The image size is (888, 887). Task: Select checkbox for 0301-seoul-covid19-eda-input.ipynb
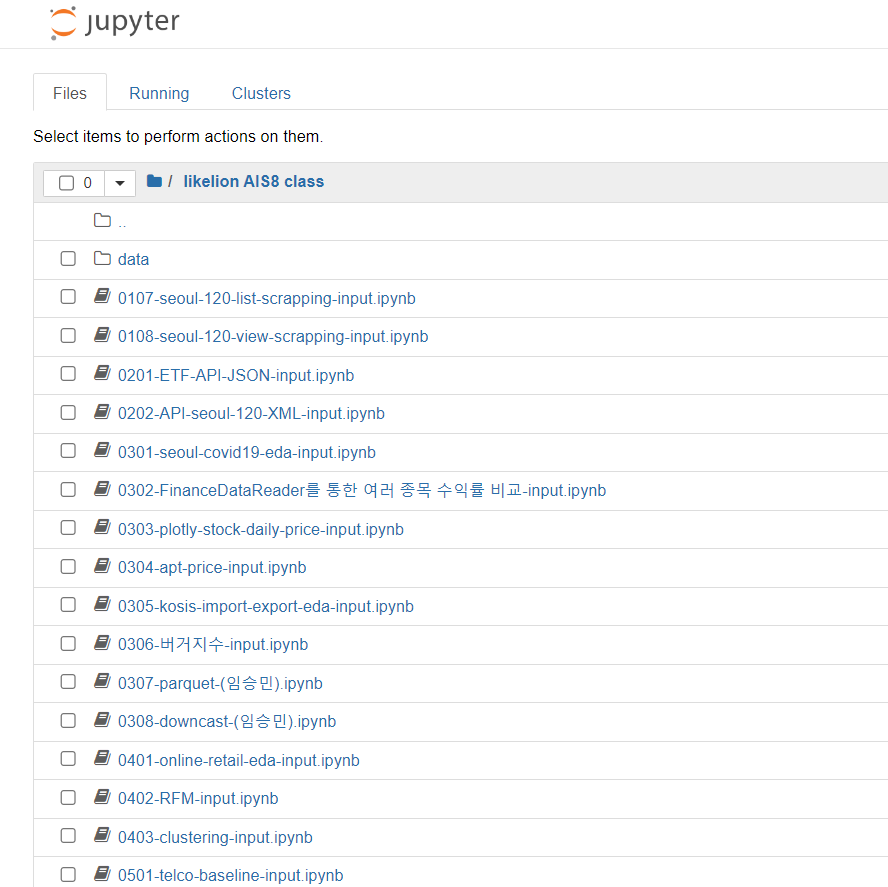click(x=68, y=451)
